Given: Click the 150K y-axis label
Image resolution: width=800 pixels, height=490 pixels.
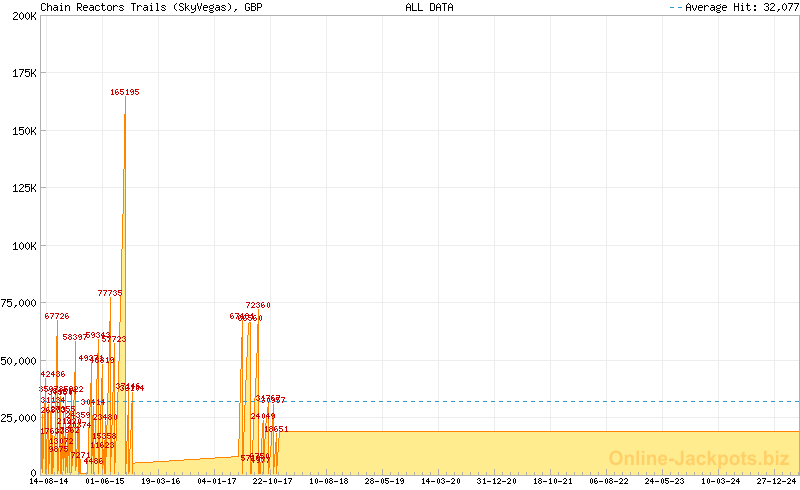Looking at the screenshot, I should [x=22, y=131].
